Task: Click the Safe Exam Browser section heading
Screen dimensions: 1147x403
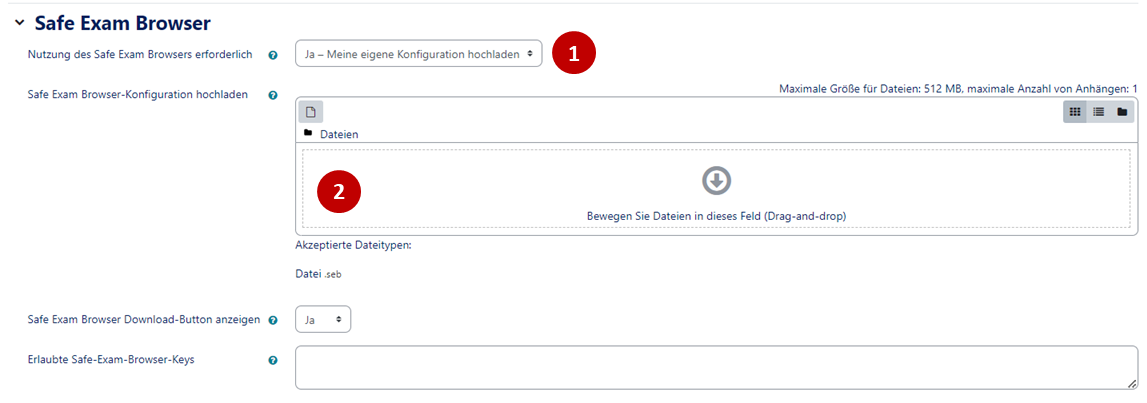Action: click(122, 22)
